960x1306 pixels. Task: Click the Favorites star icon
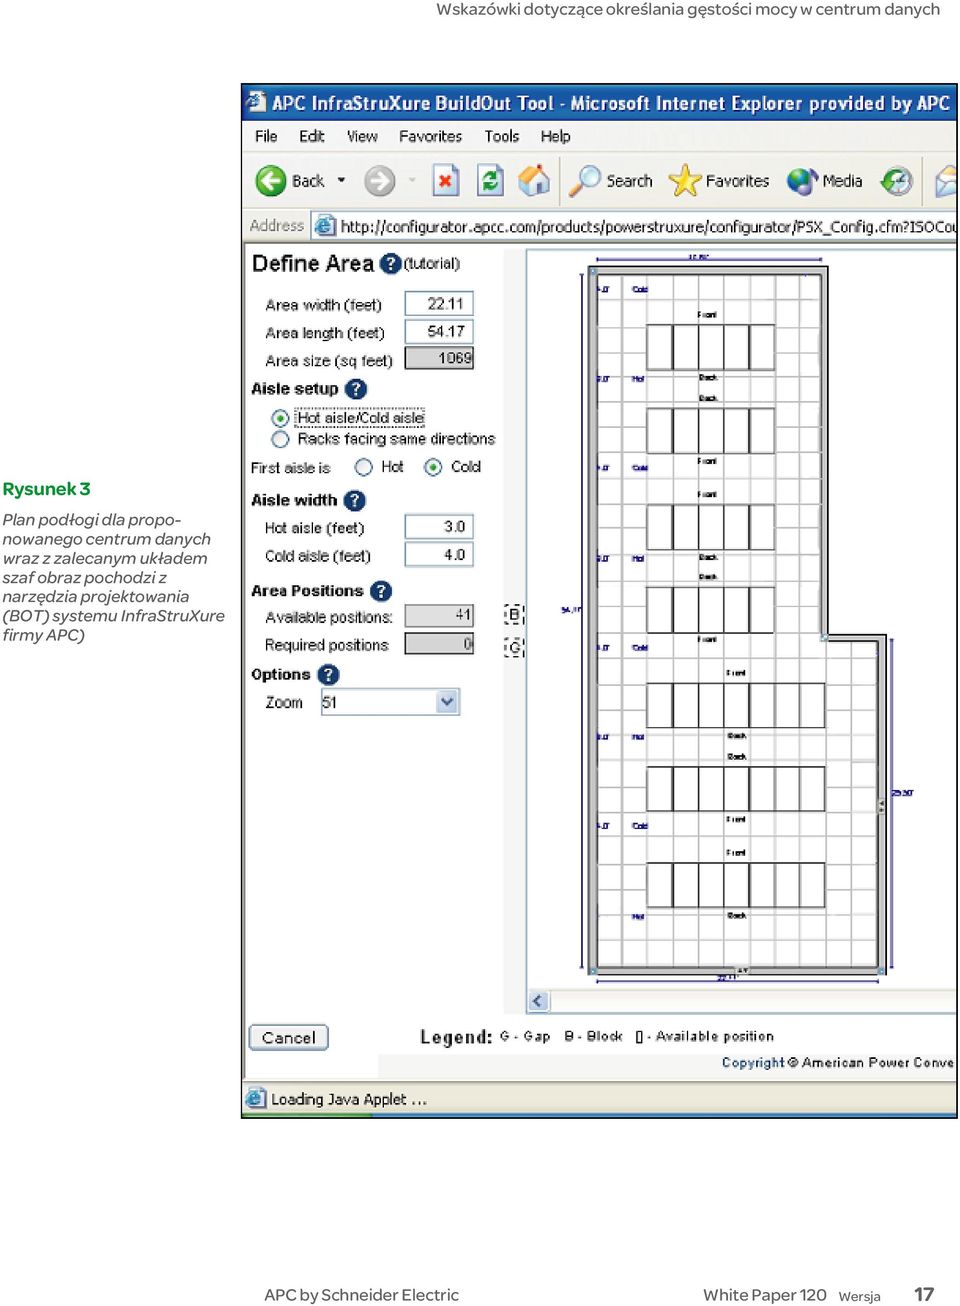click(685, 181)
